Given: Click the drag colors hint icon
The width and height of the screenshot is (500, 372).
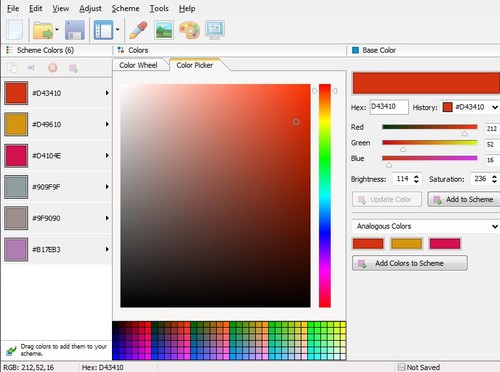Looking at the screenshot, I should 11,350.
